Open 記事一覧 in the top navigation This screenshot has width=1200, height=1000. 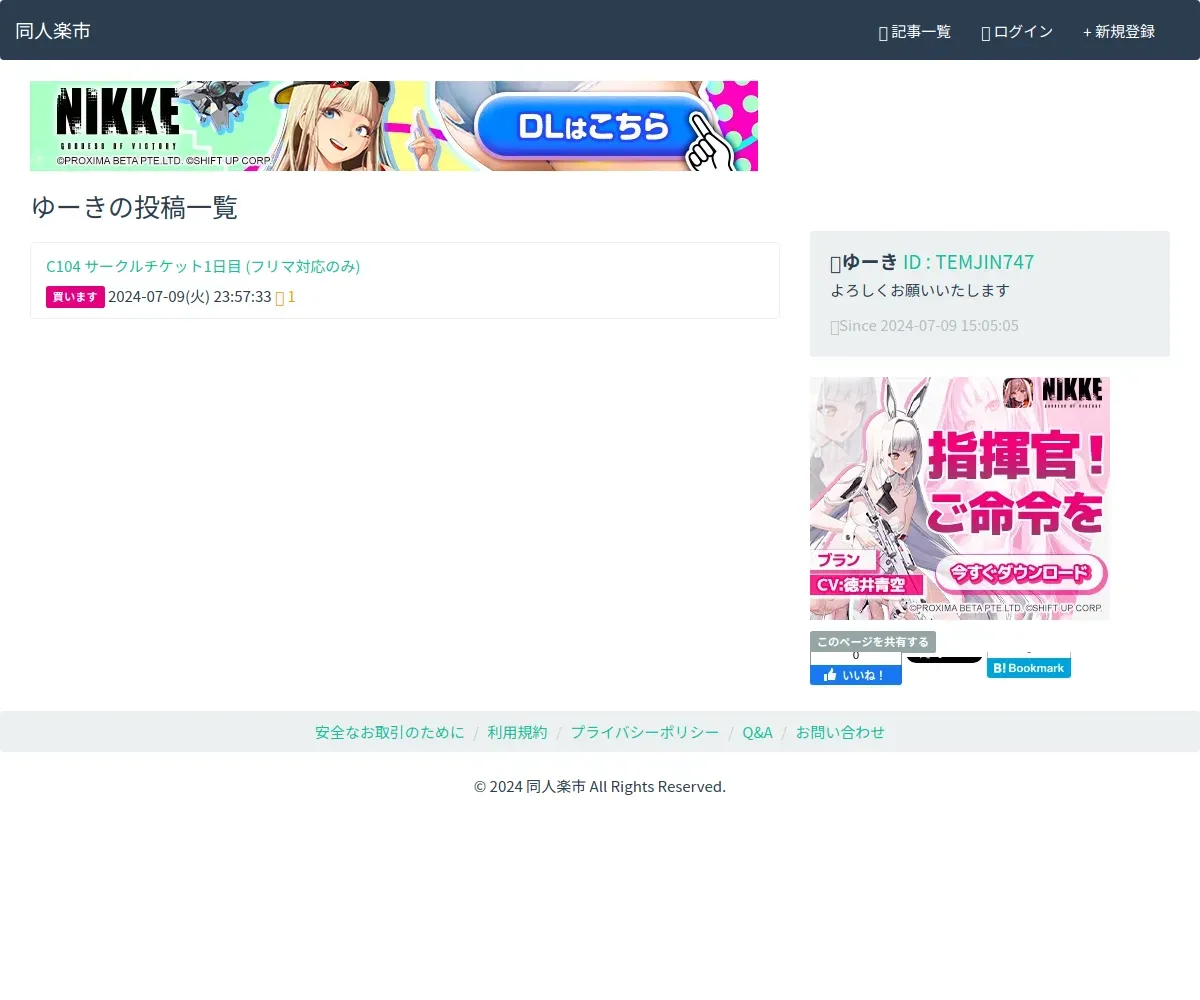(x=914, y=32)
